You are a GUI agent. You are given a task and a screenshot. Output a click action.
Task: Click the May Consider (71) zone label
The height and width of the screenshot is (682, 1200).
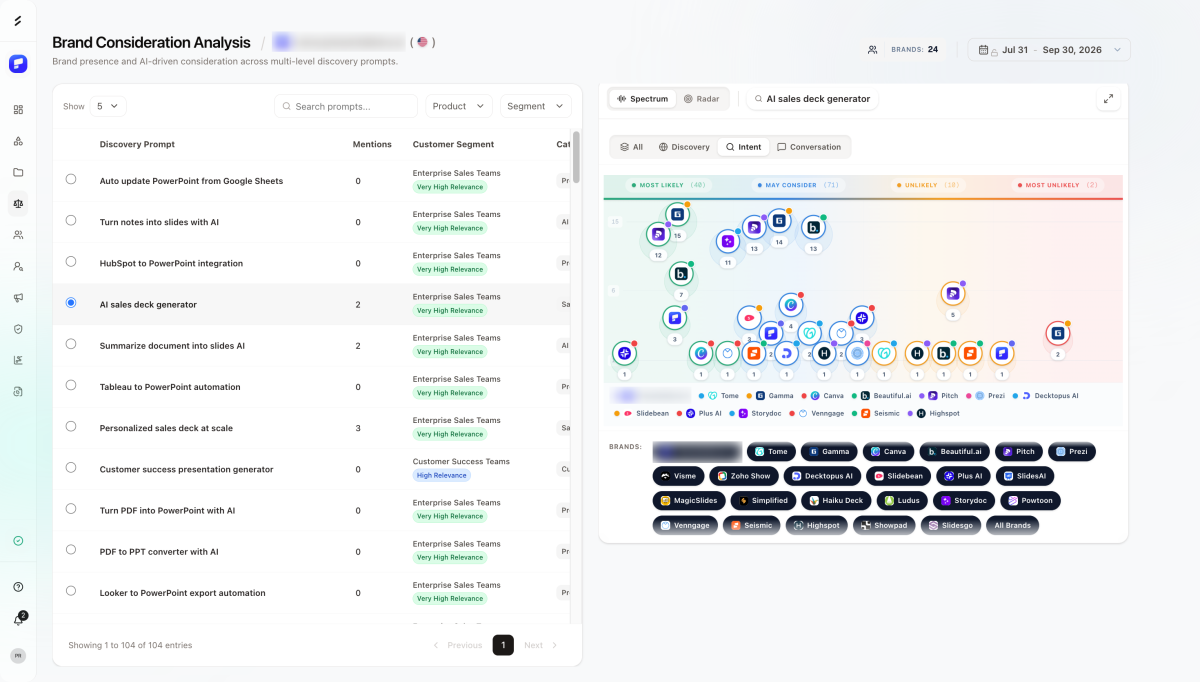click(x=797, y=185)
